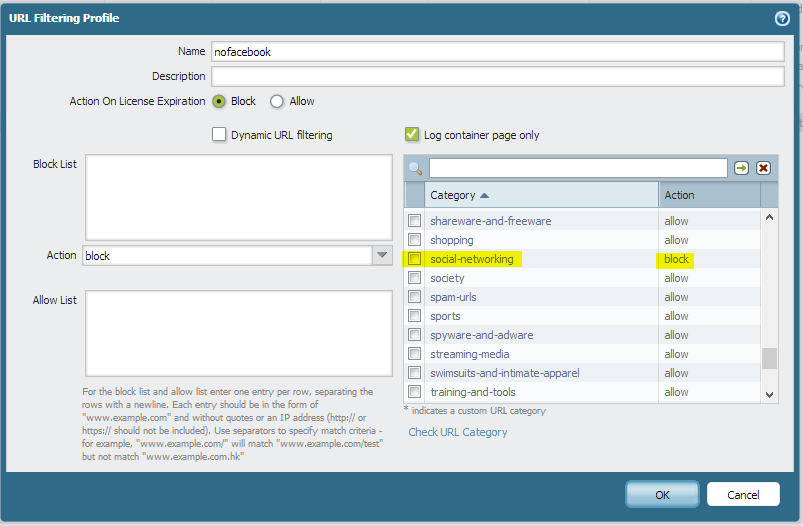Tick the social-networking category checkbox
This screenshot has width=803, height=526.
414,259
